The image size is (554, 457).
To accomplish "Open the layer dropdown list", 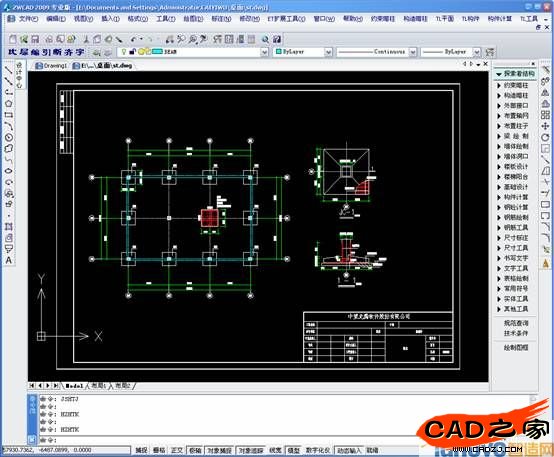I will pos(264,52).
